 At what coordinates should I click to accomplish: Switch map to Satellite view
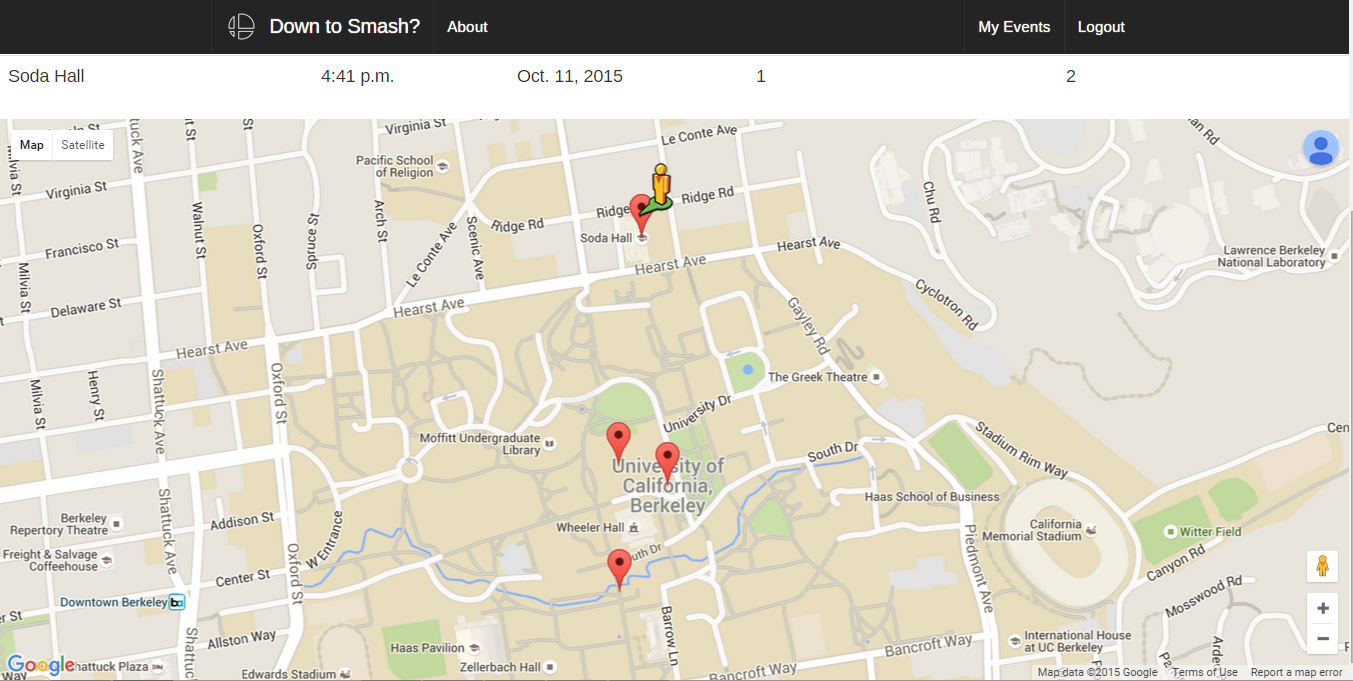83,145
